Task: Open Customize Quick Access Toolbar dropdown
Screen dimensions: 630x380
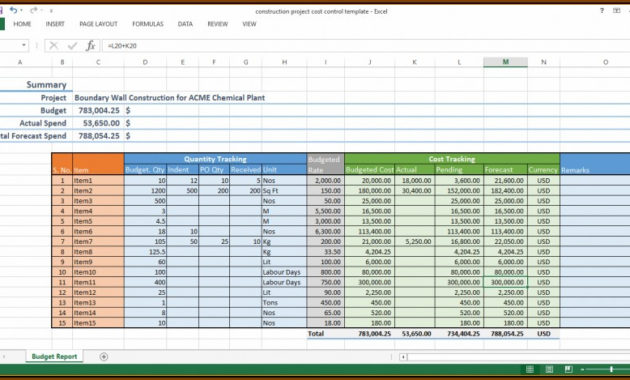Action: (51, 11)
